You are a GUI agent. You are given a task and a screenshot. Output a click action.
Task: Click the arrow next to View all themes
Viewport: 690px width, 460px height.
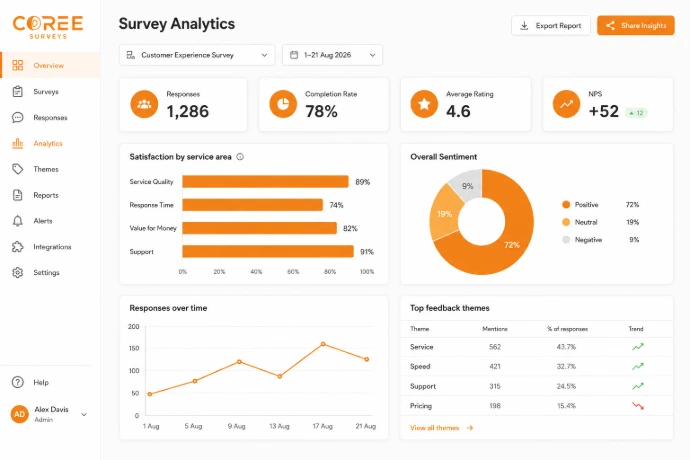tap(470, 428)
